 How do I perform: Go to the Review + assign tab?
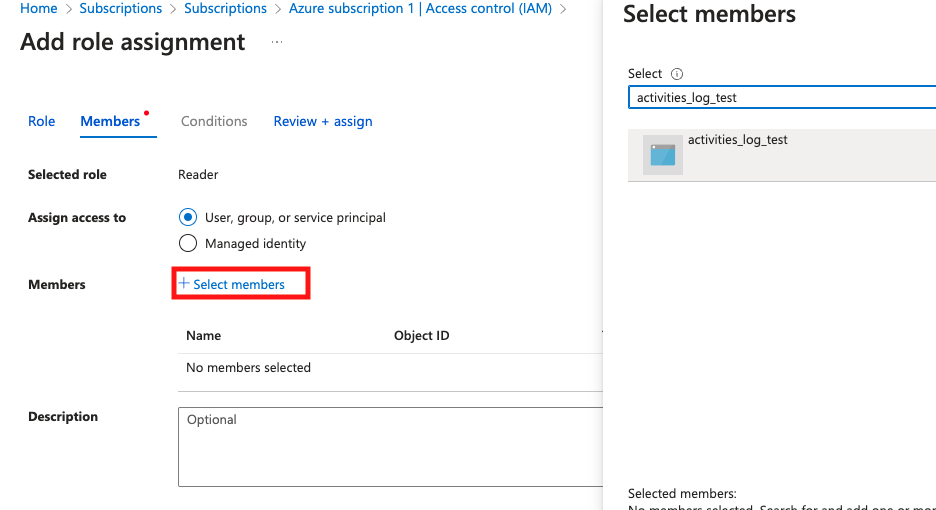click(x=323, y=121)
